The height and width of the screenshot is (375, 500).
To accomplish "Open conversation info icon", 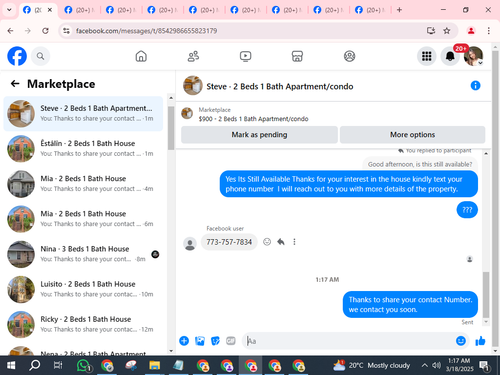I will click(x=475, y=86).
